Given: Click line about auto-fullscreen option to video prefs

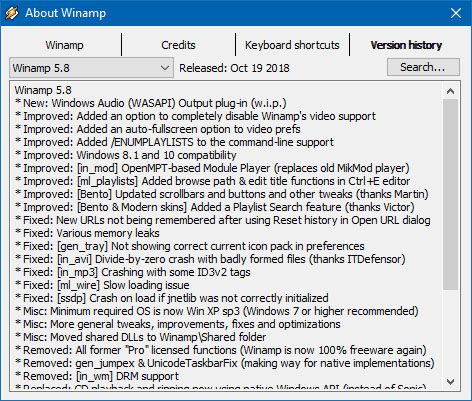Looking at the screenshot, I should coord(158,129).
